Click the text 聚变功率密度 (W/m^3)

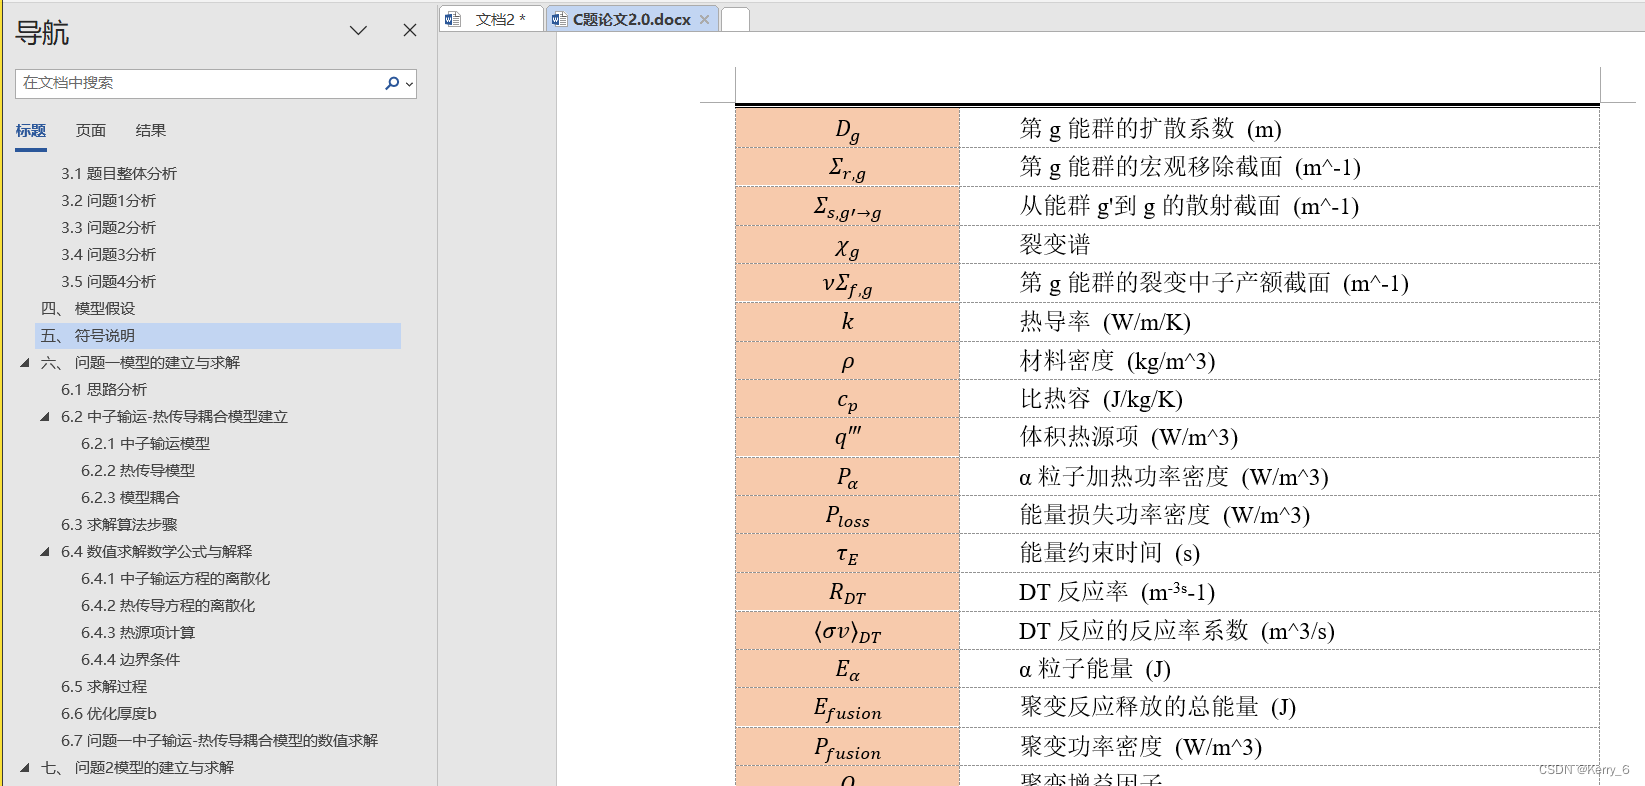click(x=1141, y=747)
